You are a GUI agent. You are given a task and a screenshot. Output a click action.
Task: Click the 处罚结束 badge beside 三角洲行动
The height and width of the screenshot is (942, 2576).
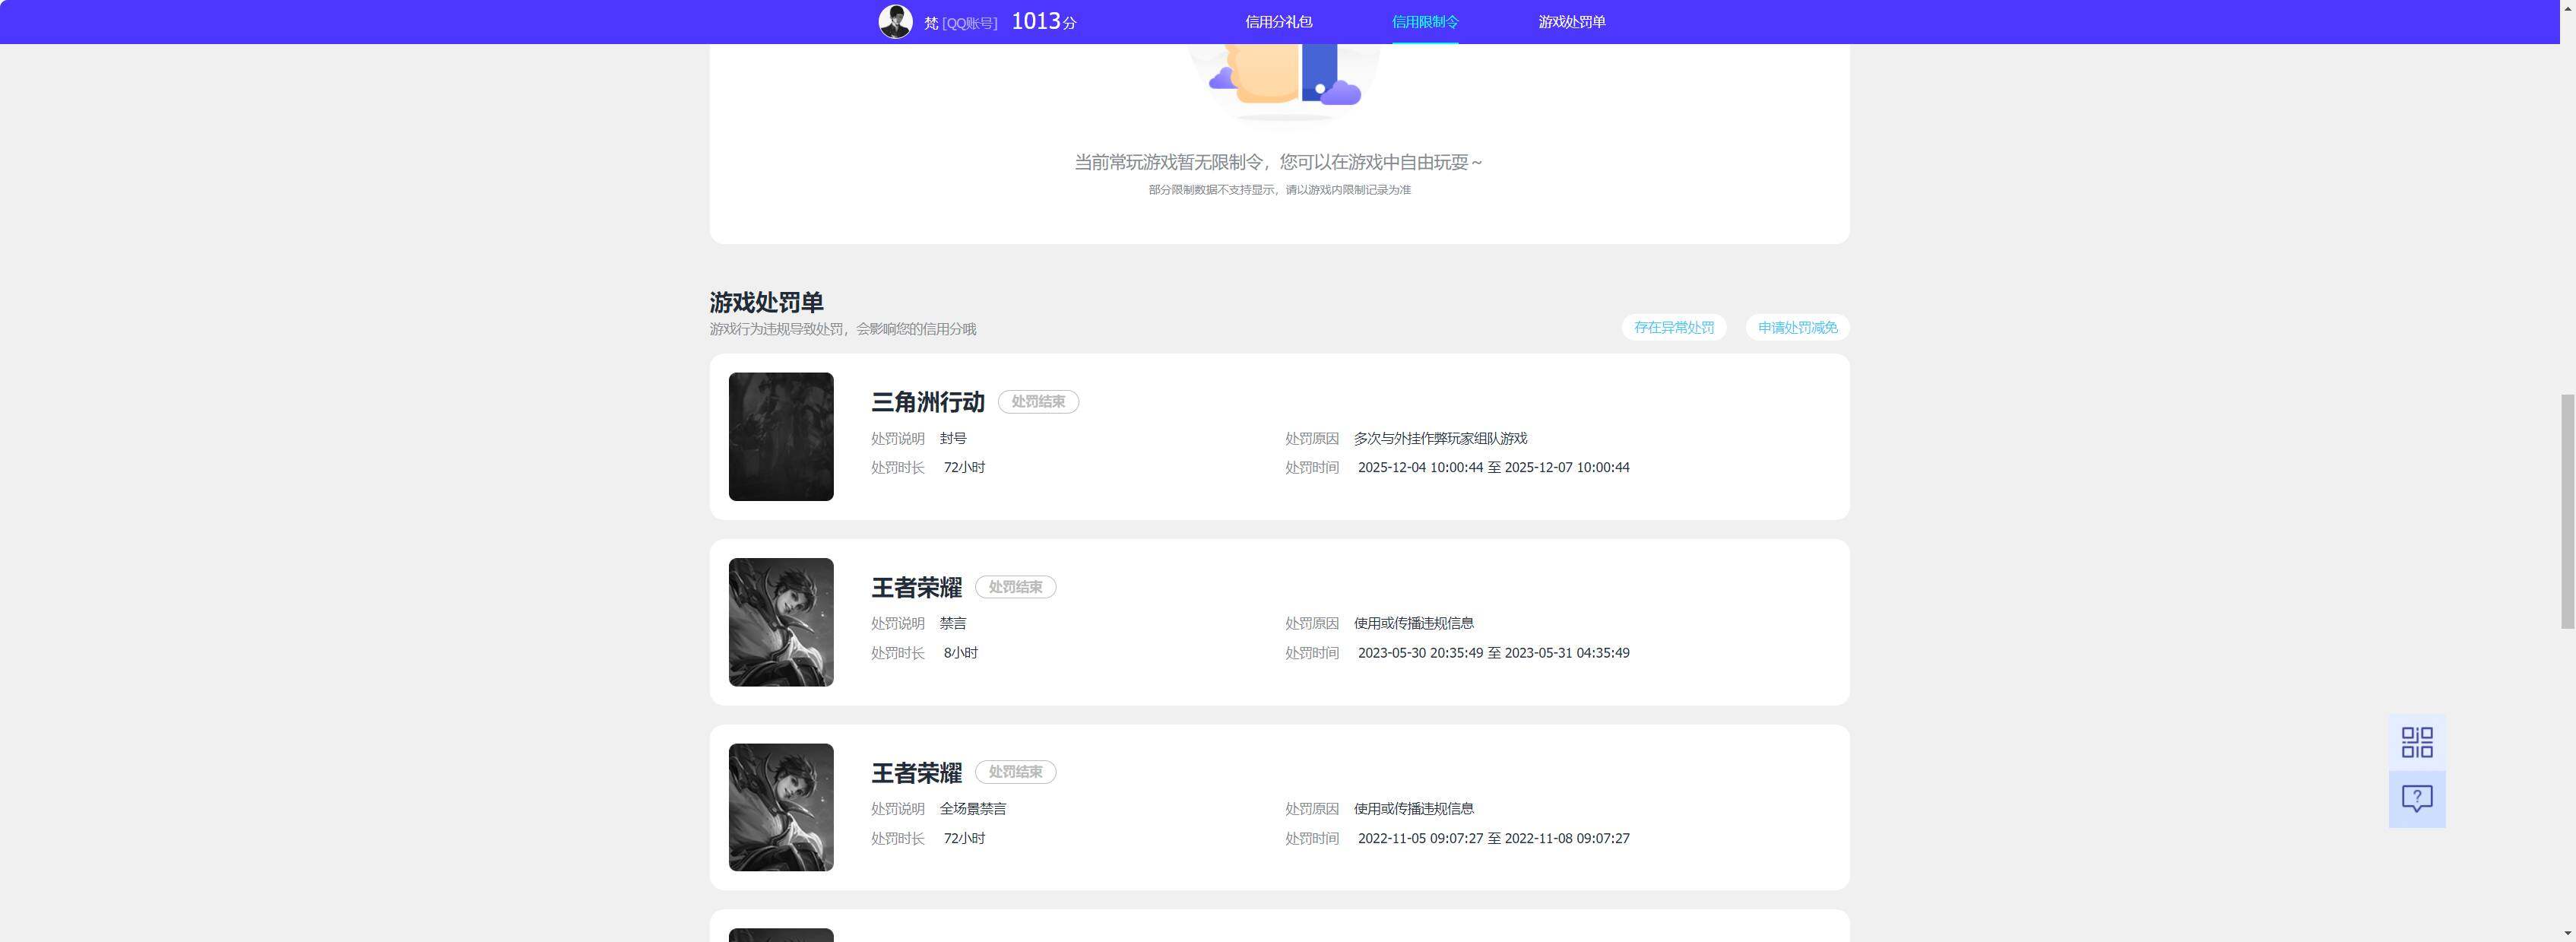pos(1038,402)
